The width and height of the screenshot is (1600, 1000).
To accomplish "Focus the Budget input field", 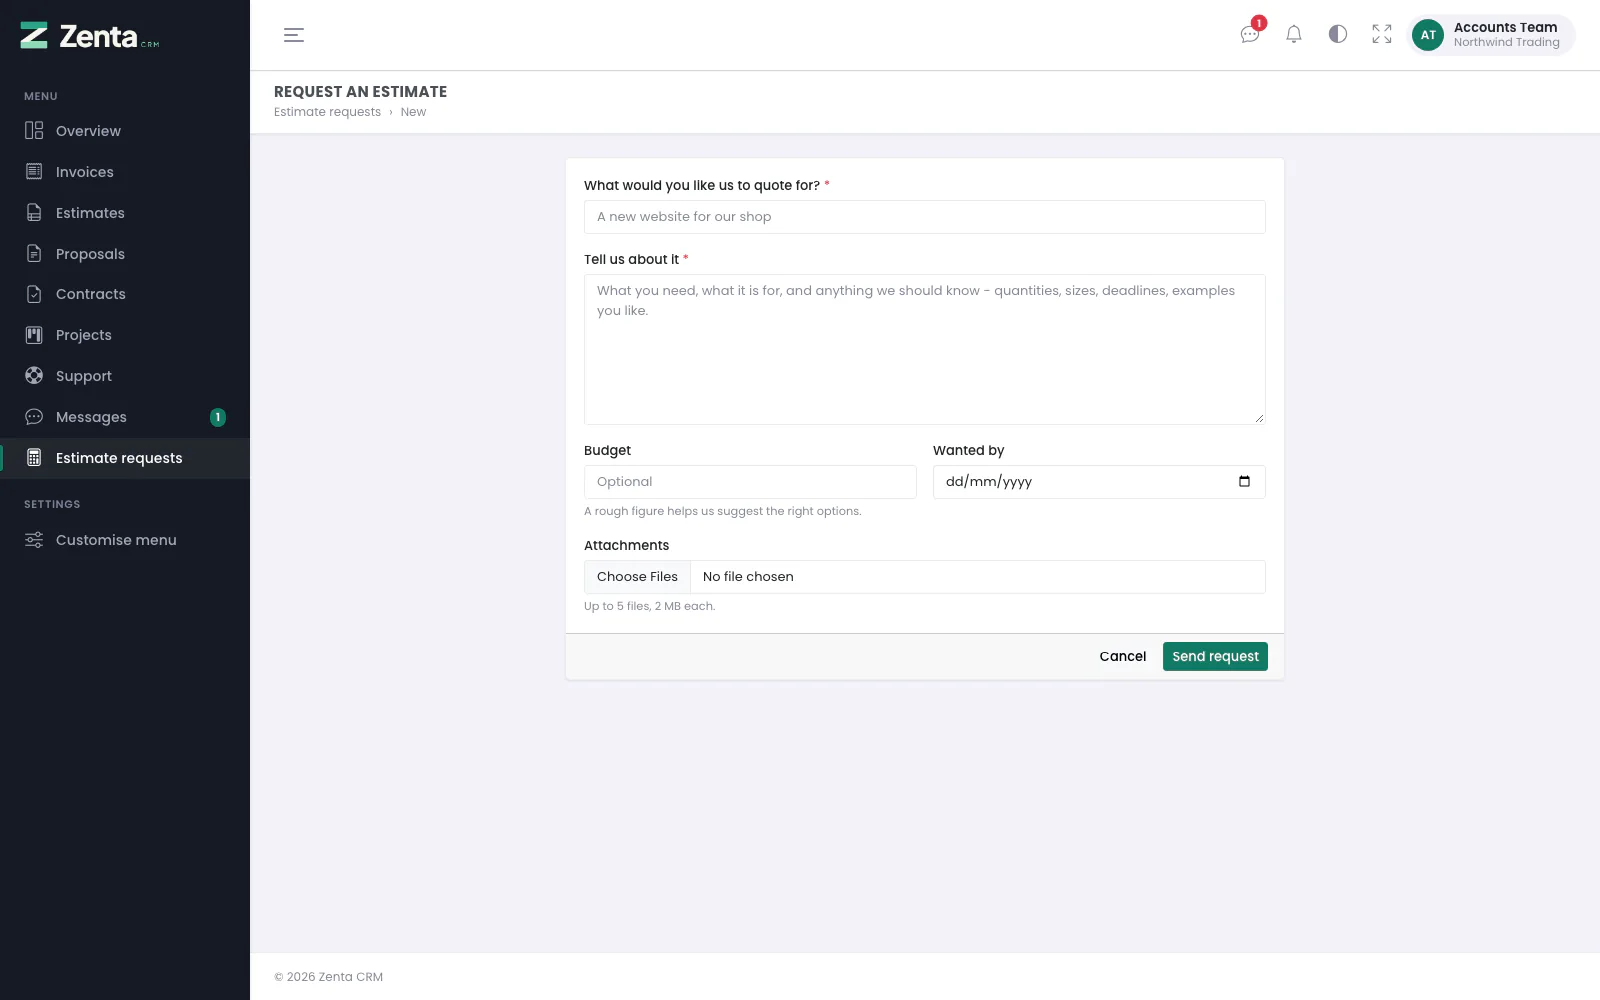I will click(x=750, y=482).
